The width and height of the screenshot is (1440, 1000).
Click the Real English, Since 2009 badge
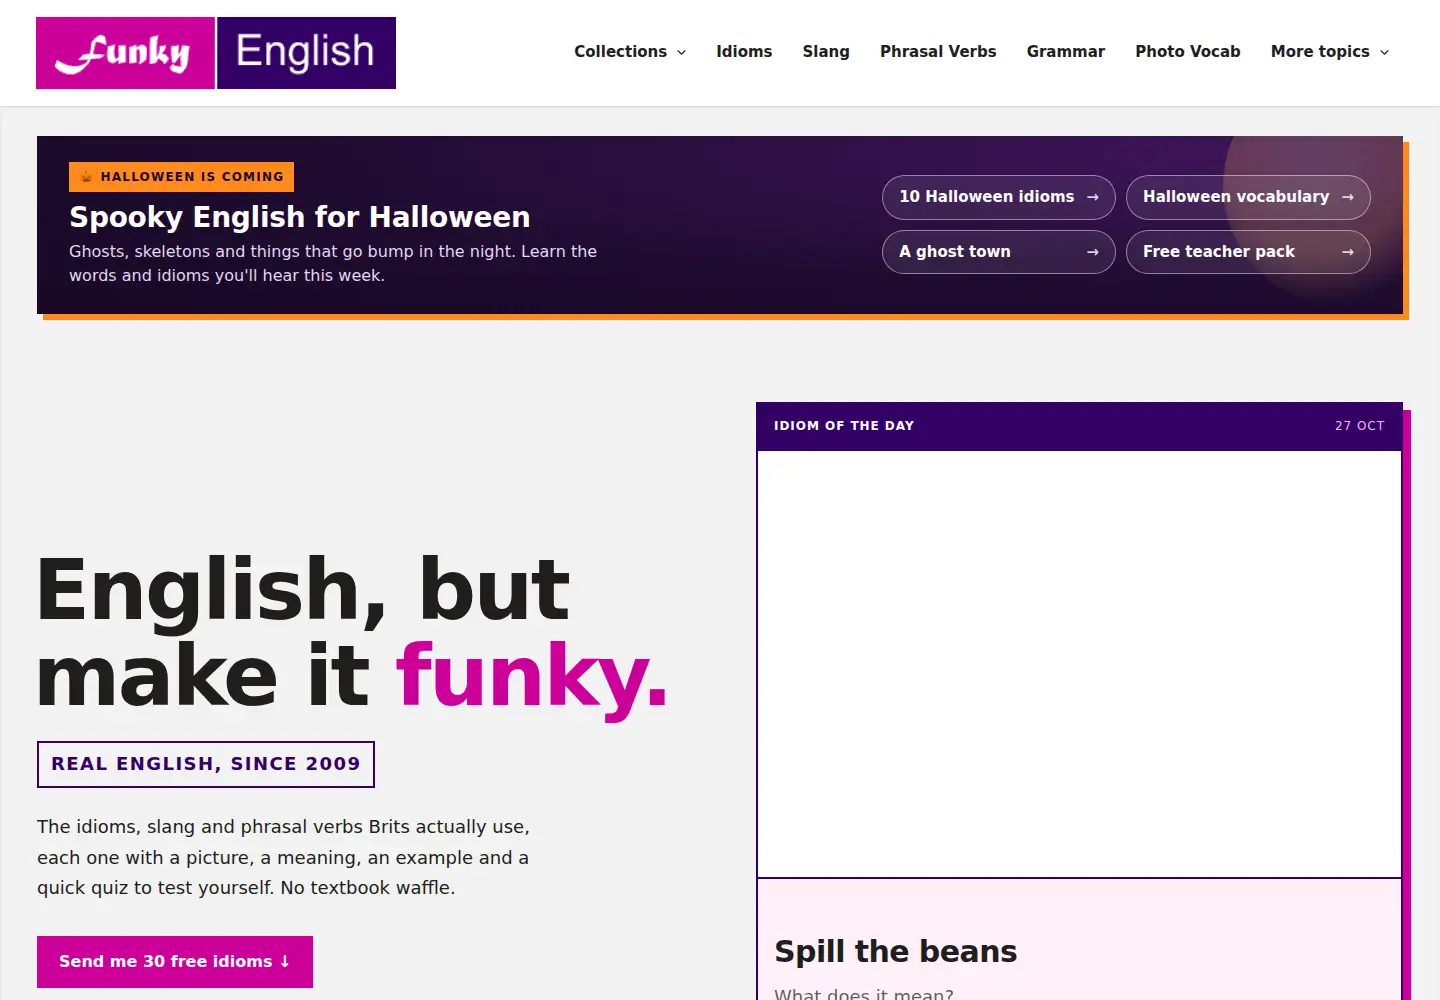coord(206,764)
